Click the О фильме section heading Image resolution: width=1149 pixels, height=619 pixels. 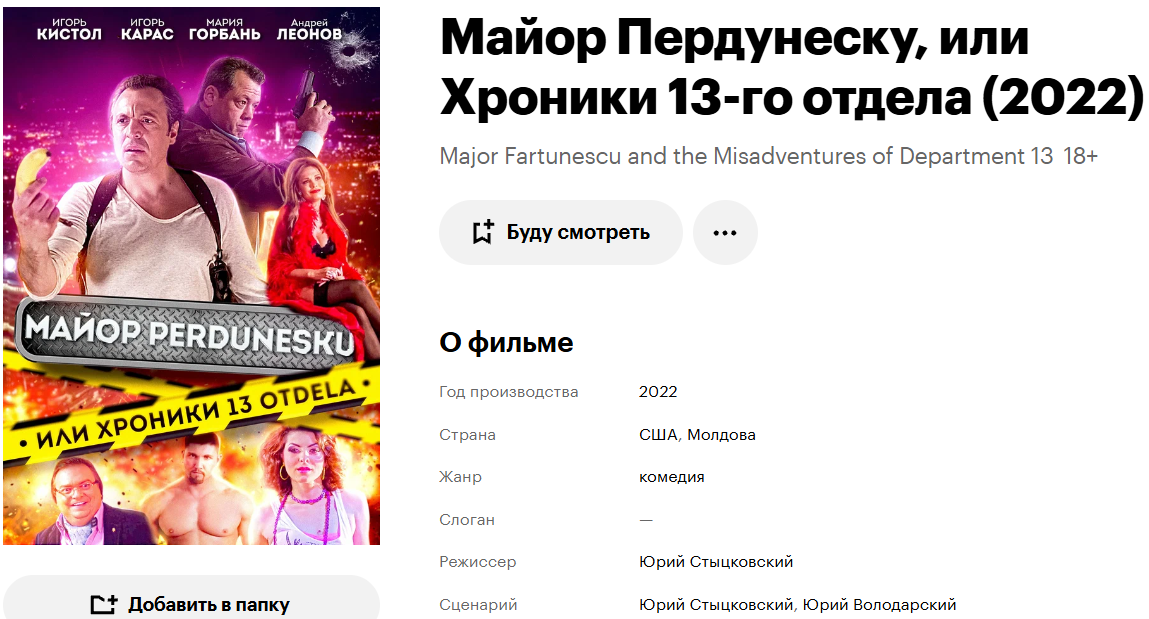click(x=506, y=342)
